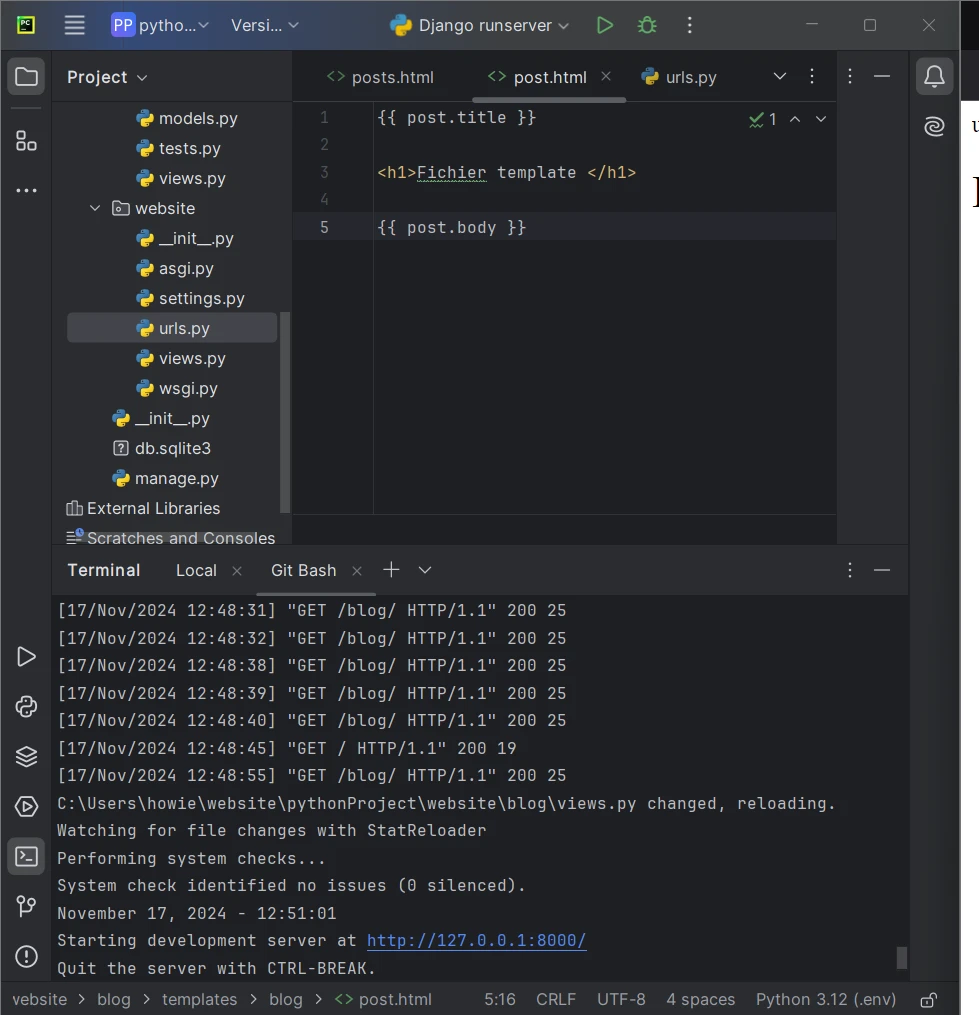
Task: Toggle the Terminal tool window button
Action: 27,856
